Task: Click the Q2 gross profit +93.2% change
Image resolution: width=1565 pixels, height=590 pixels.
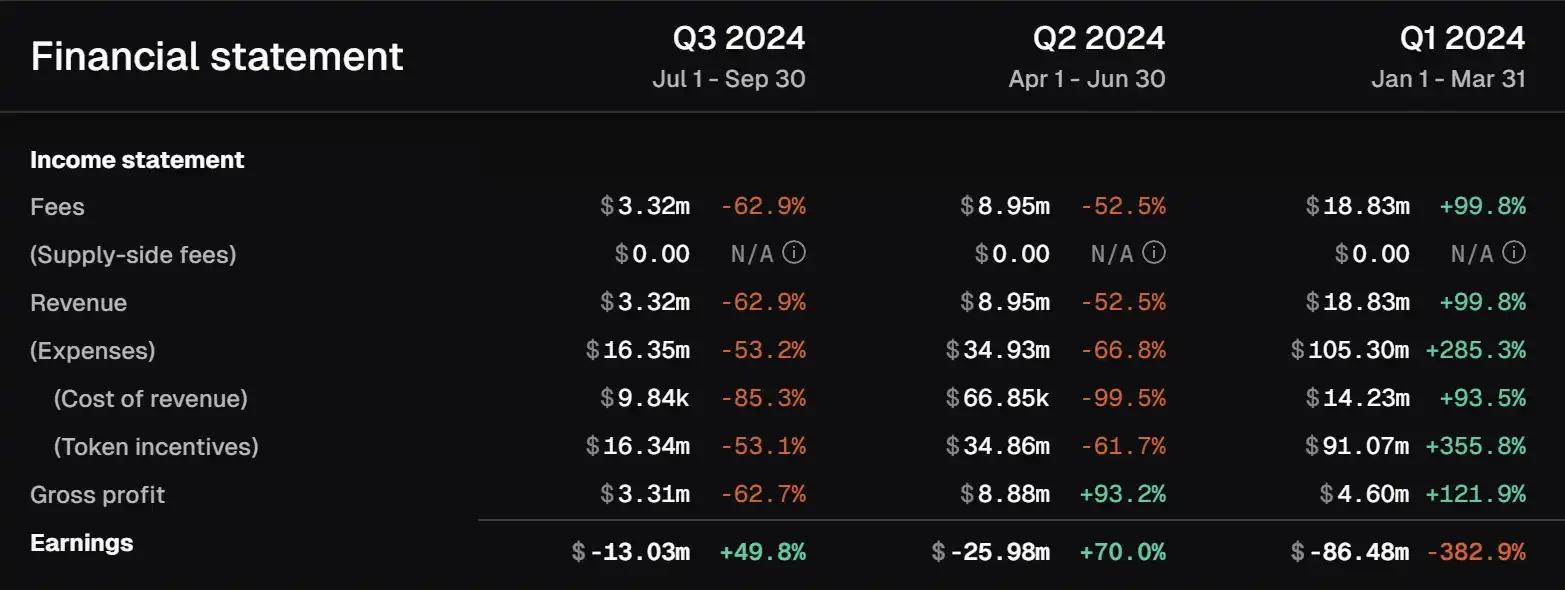Action: (x=1122, y=494)
